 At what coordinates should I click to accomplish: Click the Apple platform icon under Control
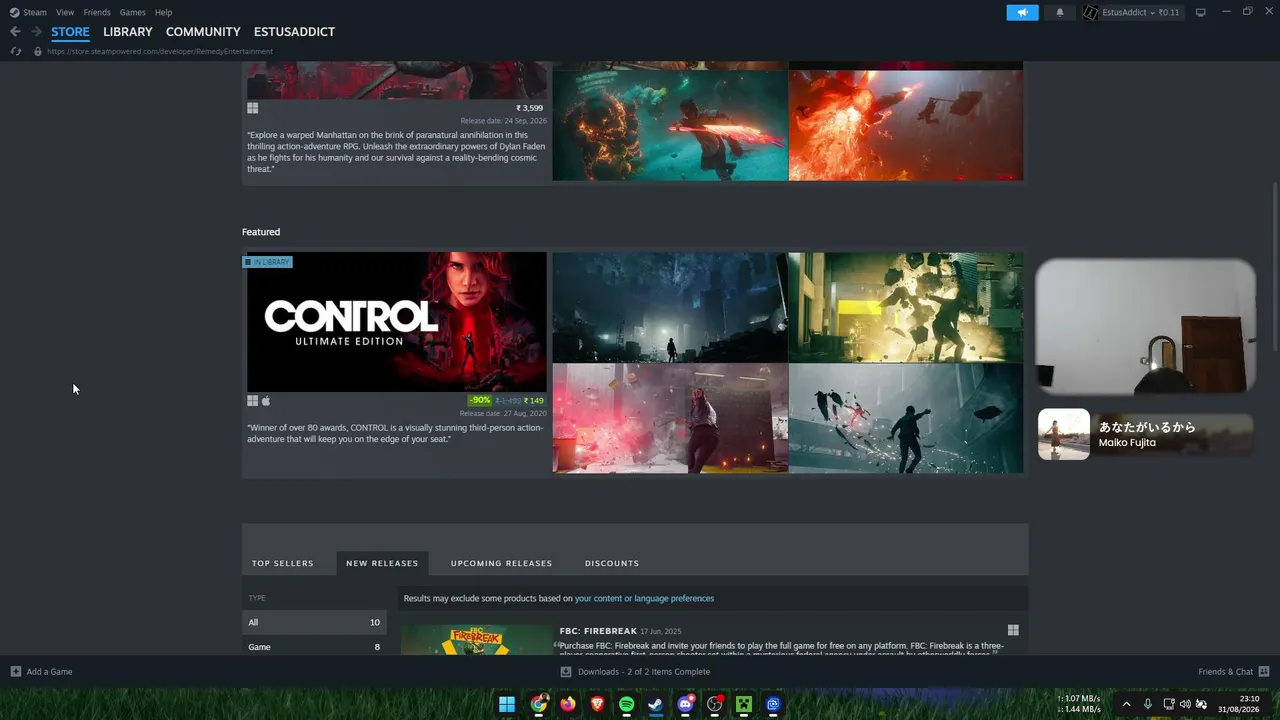(266, 401)
